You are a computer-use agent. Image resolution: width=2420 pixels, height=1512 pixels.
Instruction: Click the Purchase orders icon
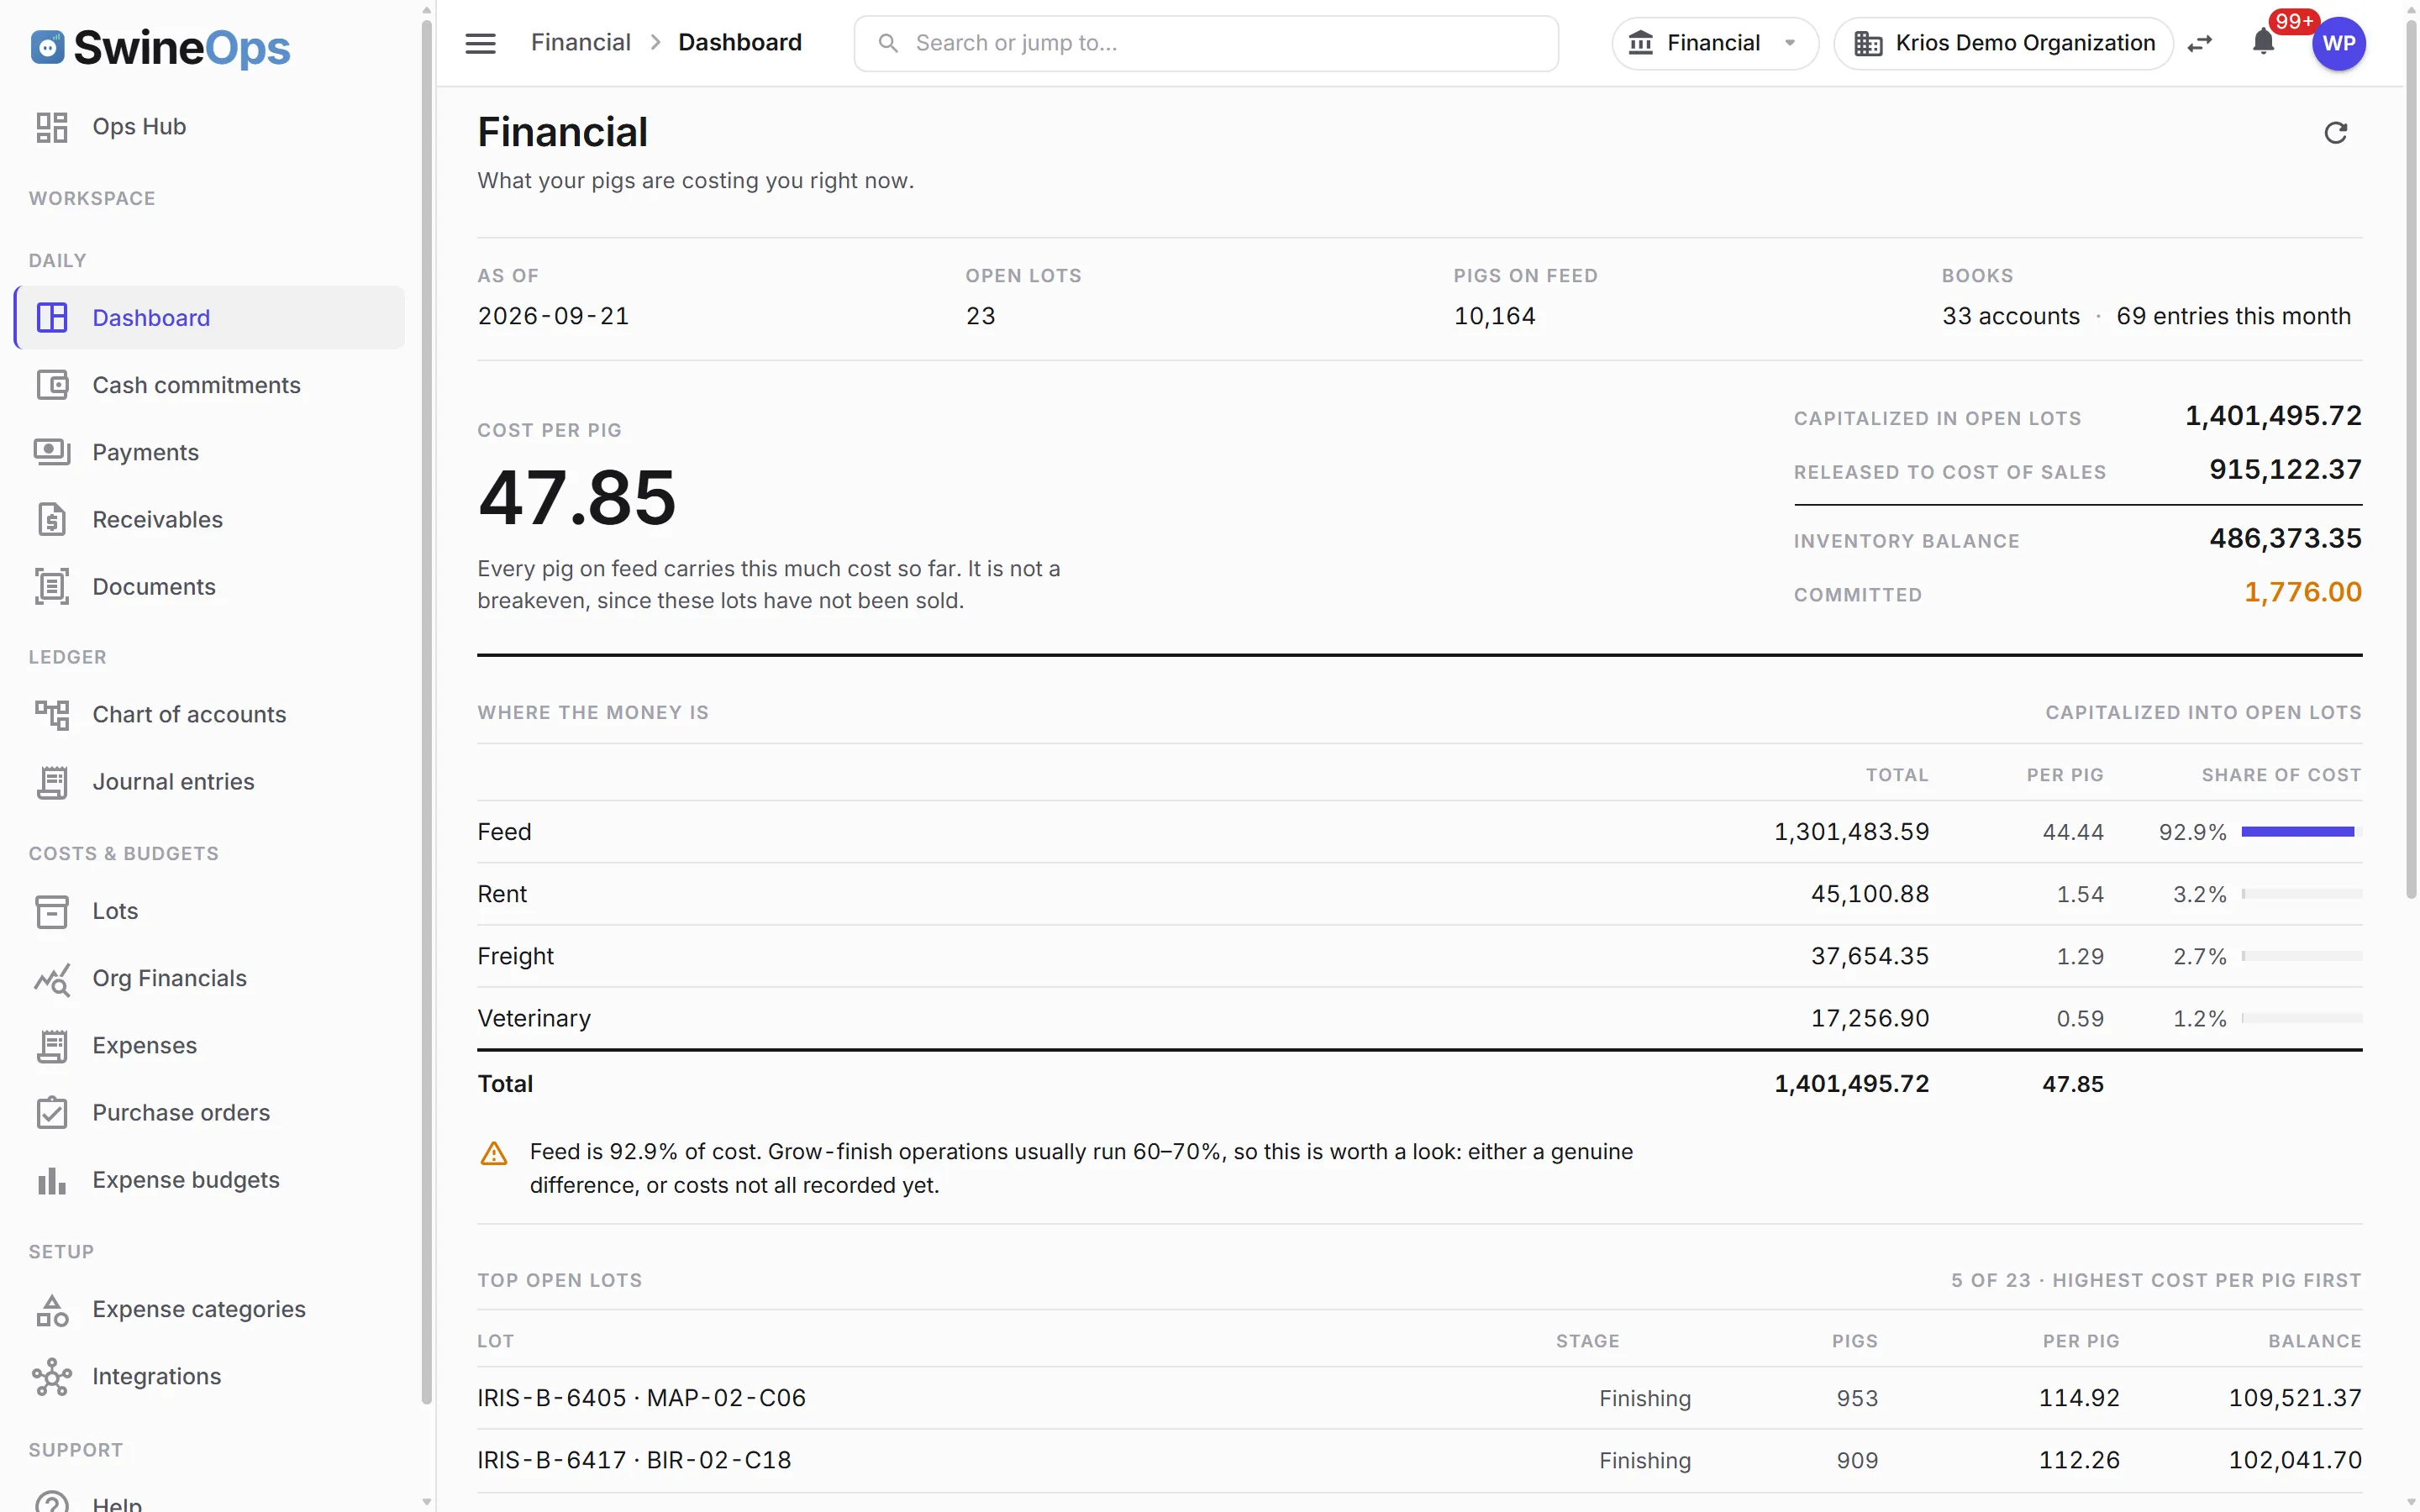click(52, 1112)
